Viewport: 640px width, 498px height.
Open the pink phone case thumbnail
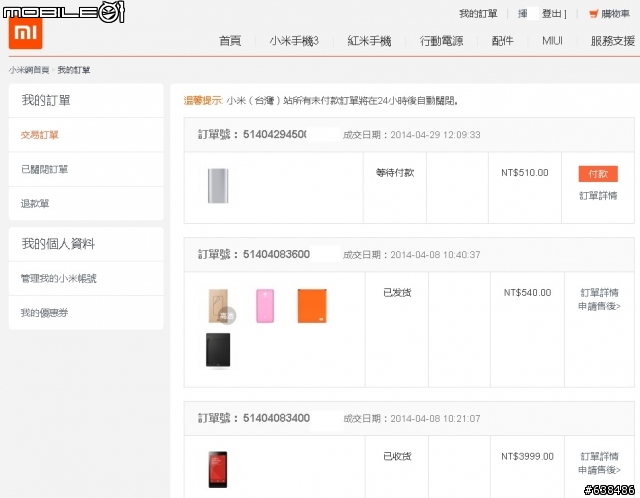[265, 306]
